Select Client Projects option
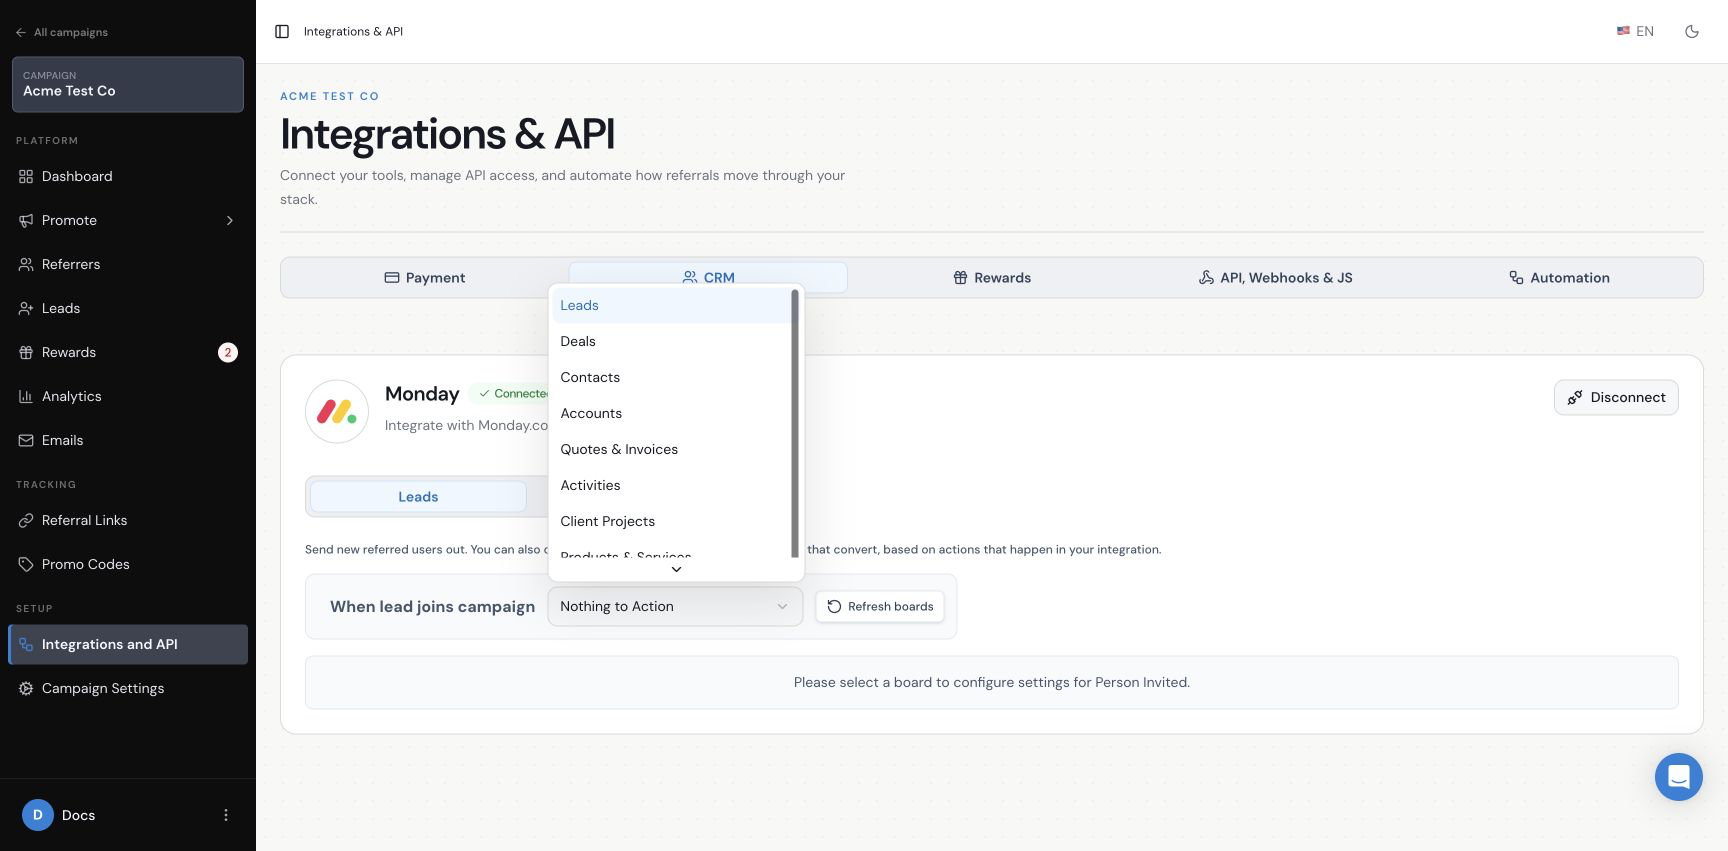Screen dimensions: 1728x851 (672, 521)
